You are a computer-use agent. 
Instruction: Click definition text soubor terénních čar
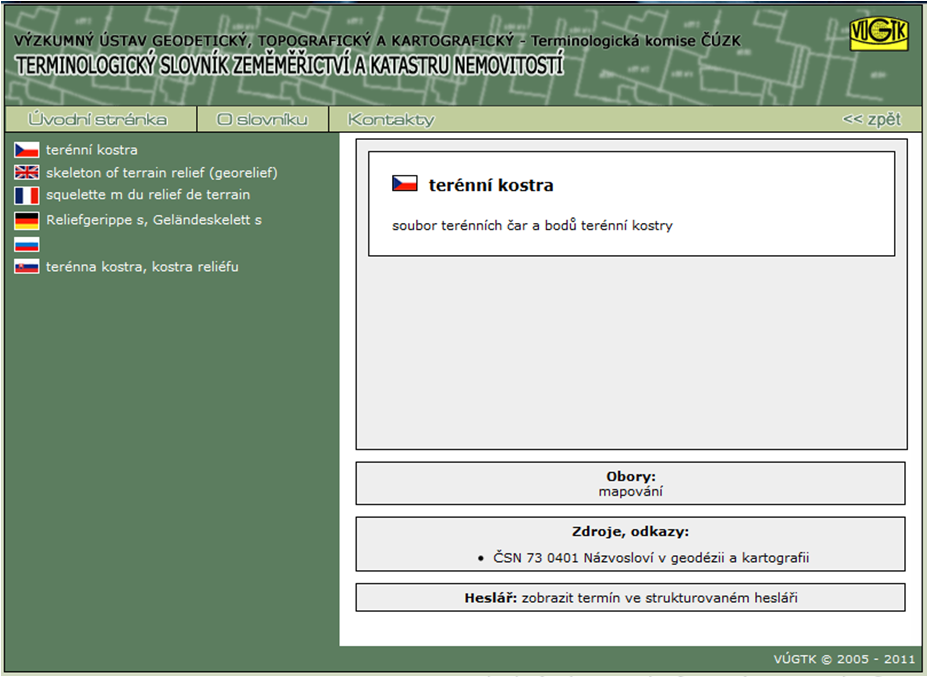[532, 225]
